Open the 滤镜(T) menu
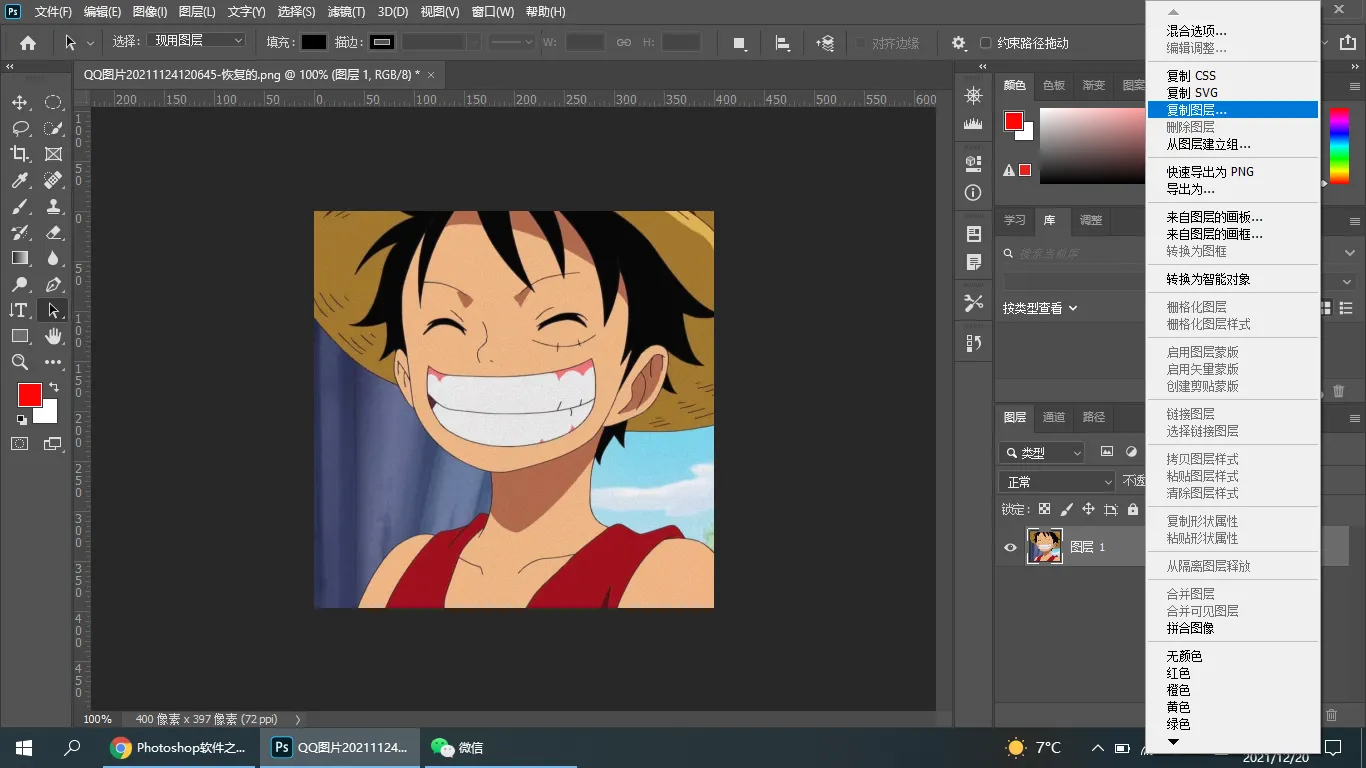This screenshot has width=1366, height=768. point(346,12)
